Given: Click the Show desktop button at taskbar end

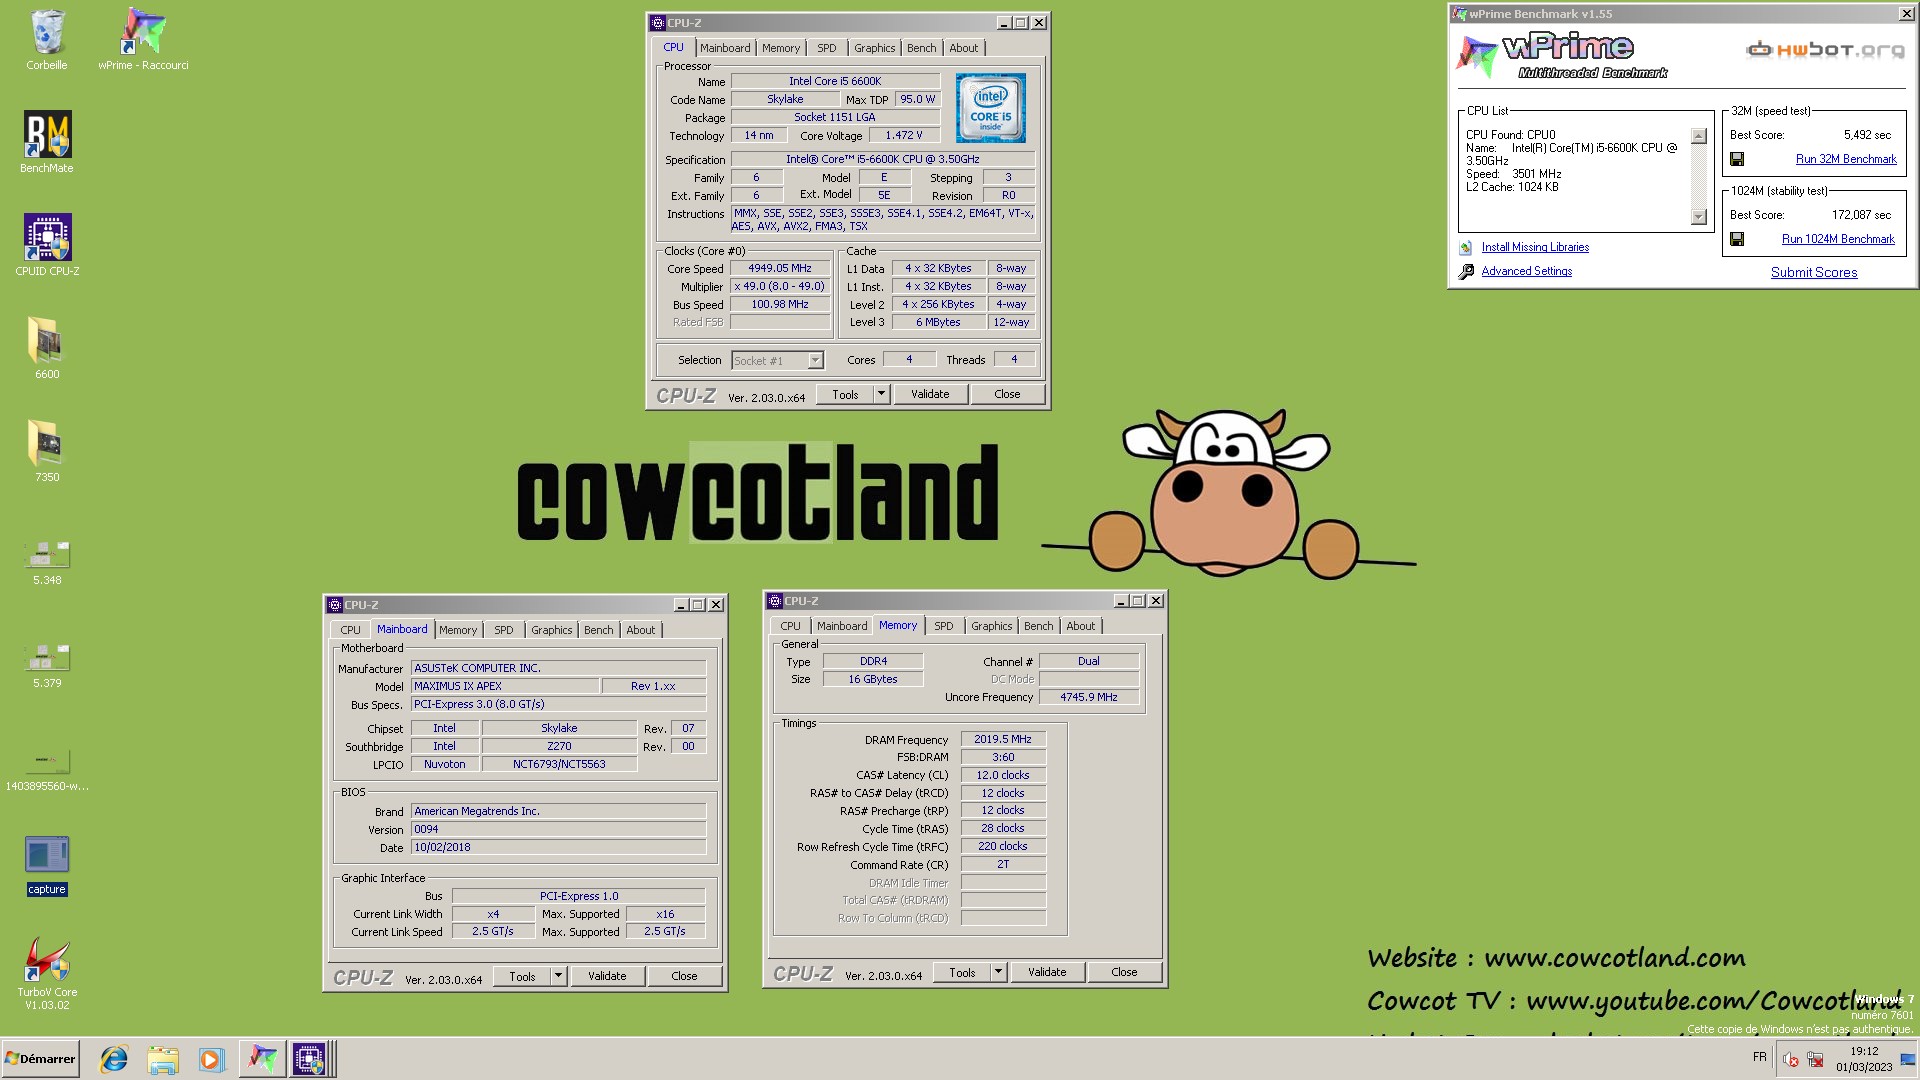Looking at the screenshot, I should point(1909,1059).
